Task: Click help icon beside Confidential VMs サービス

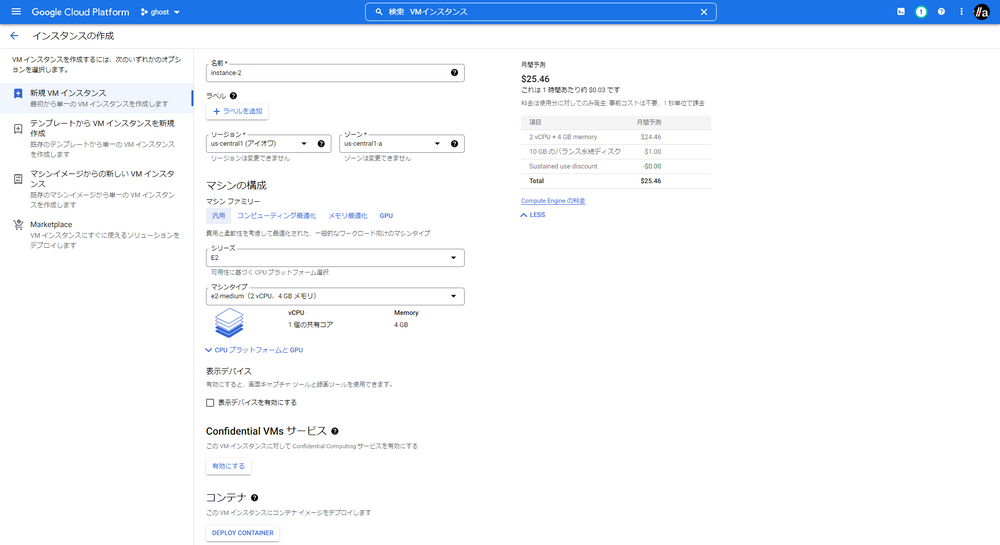Action: 335,431
